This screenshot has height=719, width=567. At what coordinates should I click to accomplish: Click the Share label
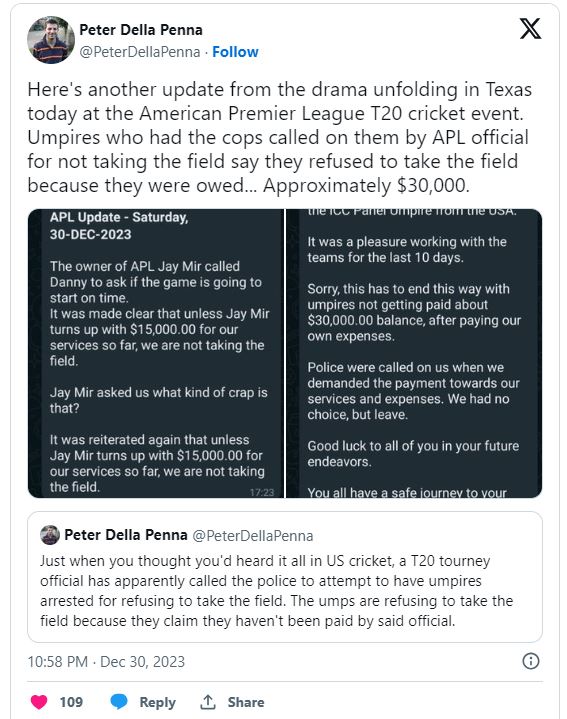tap(246, 702)
